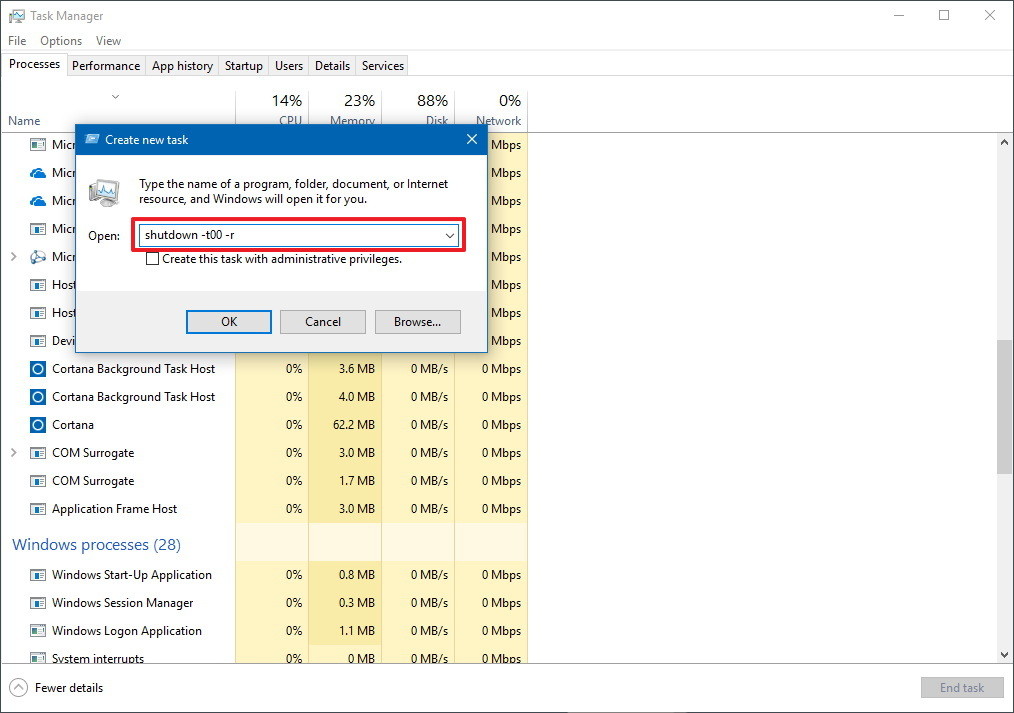
Task: Click the Windows Logon Application icon
Action: (x=38, y=631)
